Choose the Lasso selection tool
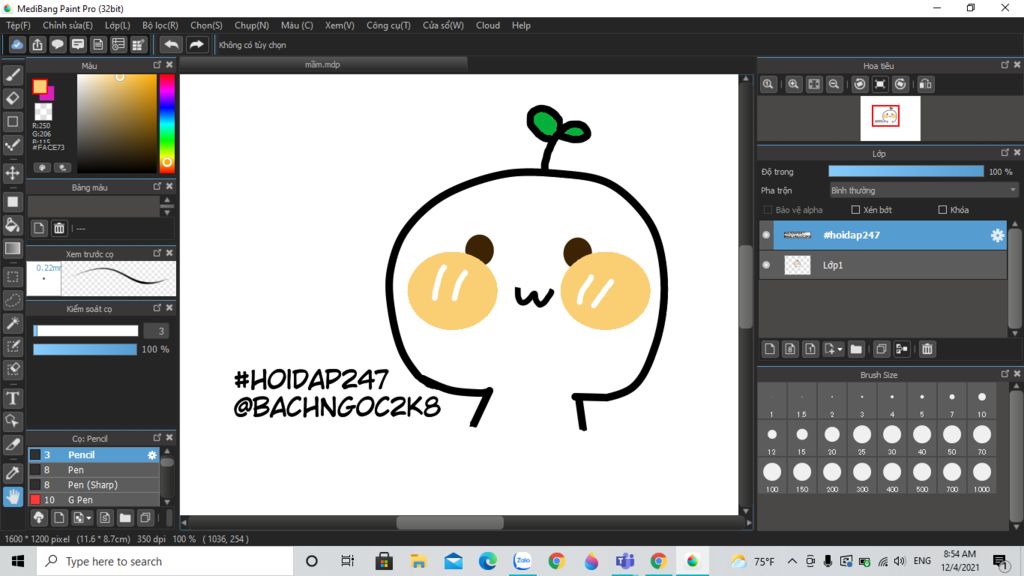The height and width of the screenshot is (576, 1024). [x=12, y=300]
